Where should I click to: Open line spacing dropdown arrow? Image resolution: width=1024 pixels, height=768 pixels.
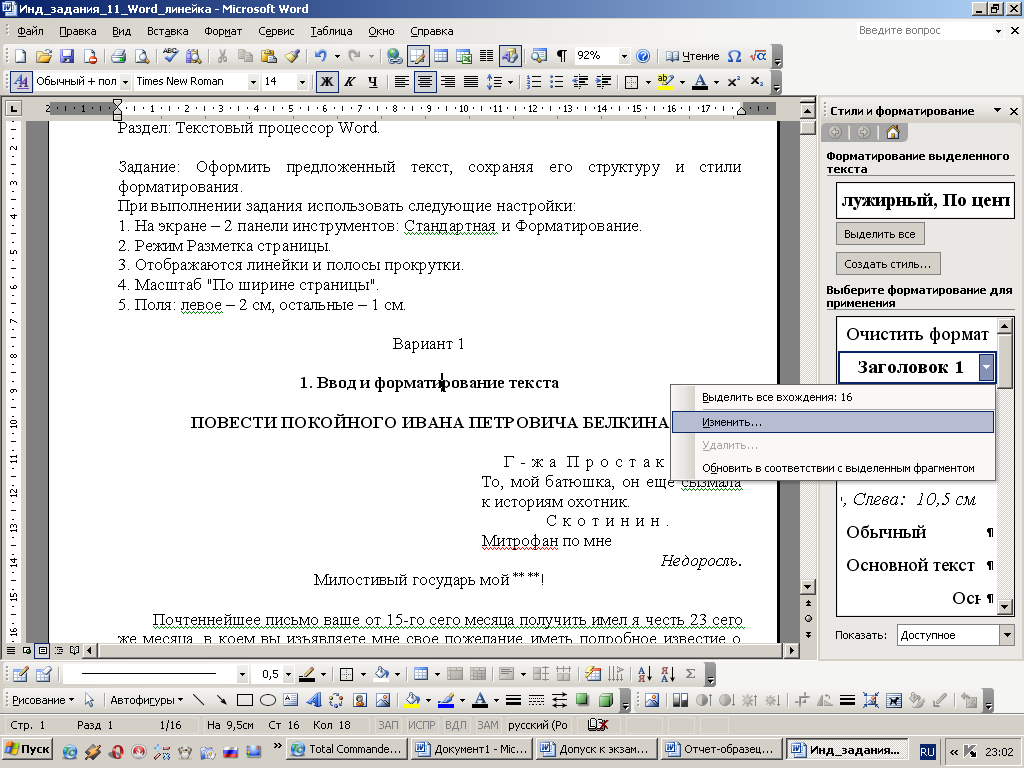pos(510,82)
